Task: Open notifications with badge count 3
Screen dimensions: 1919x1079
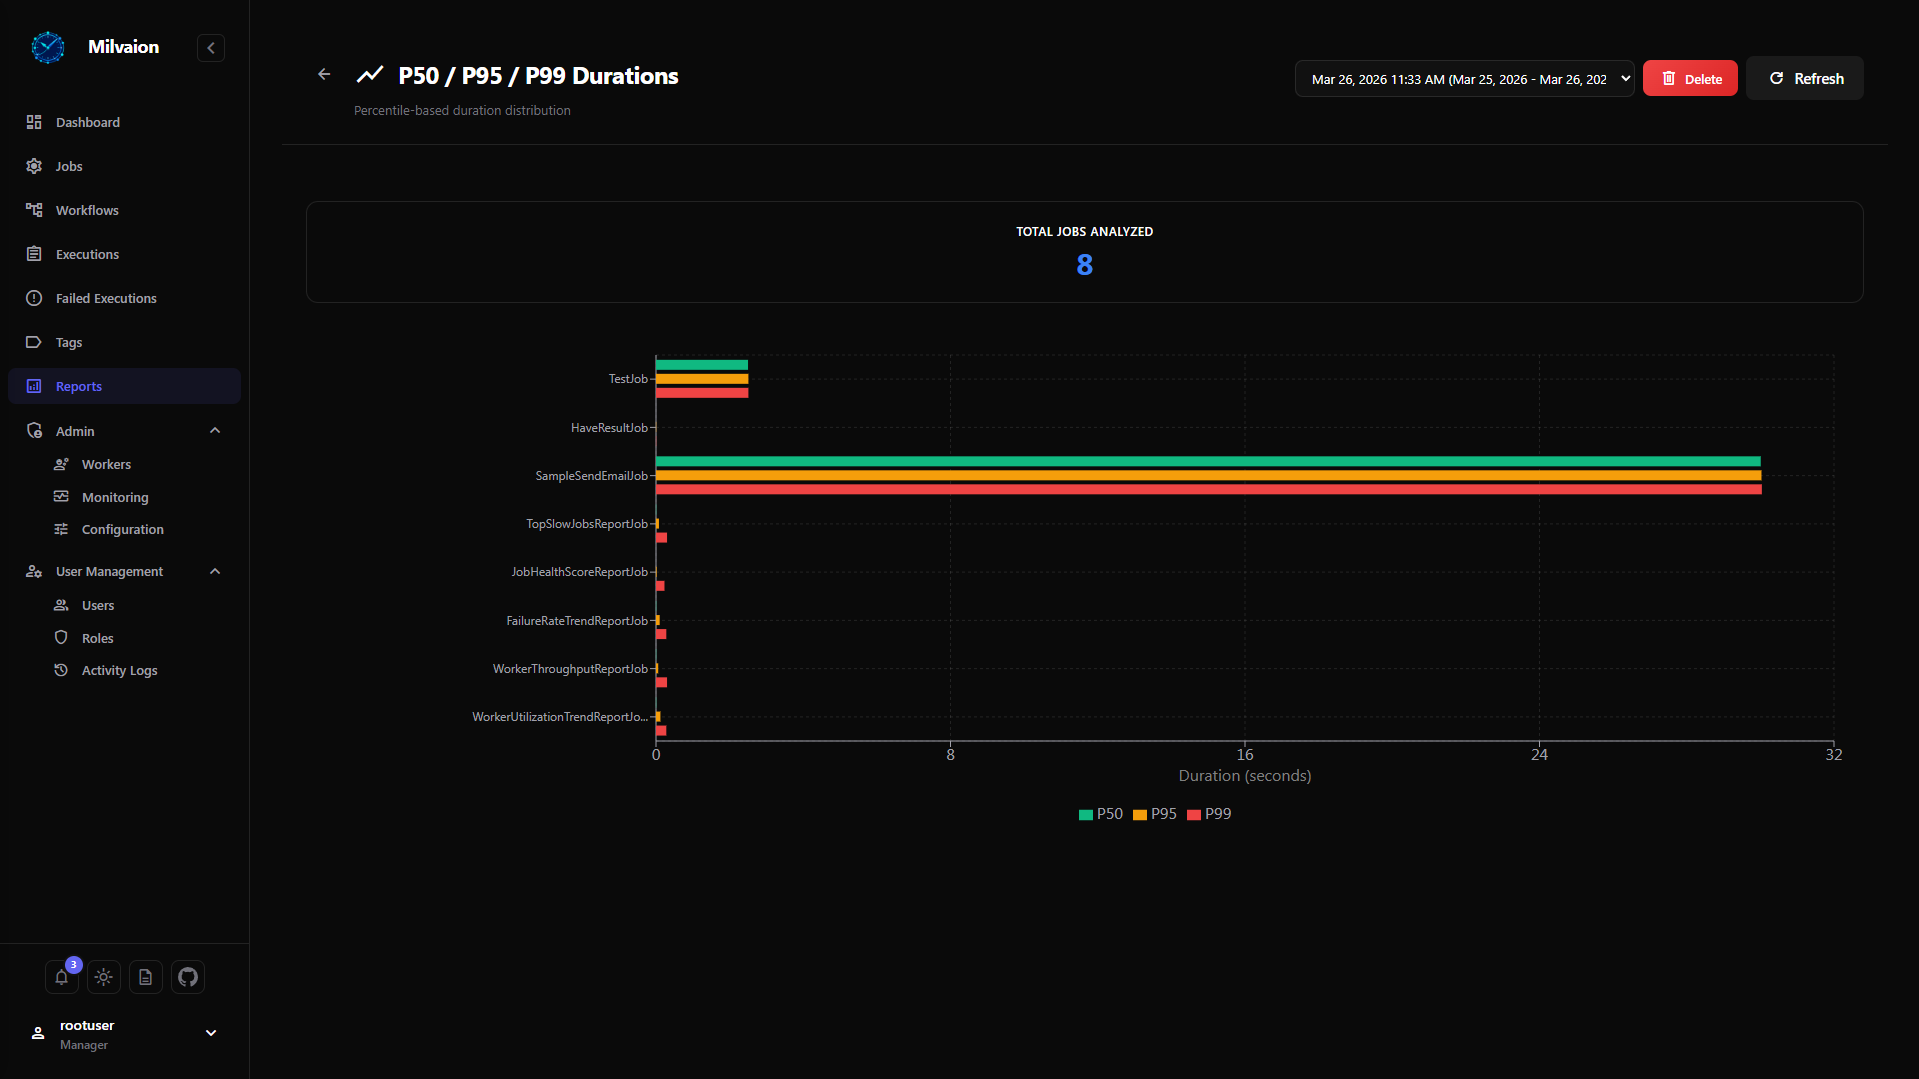Action: 61,977
